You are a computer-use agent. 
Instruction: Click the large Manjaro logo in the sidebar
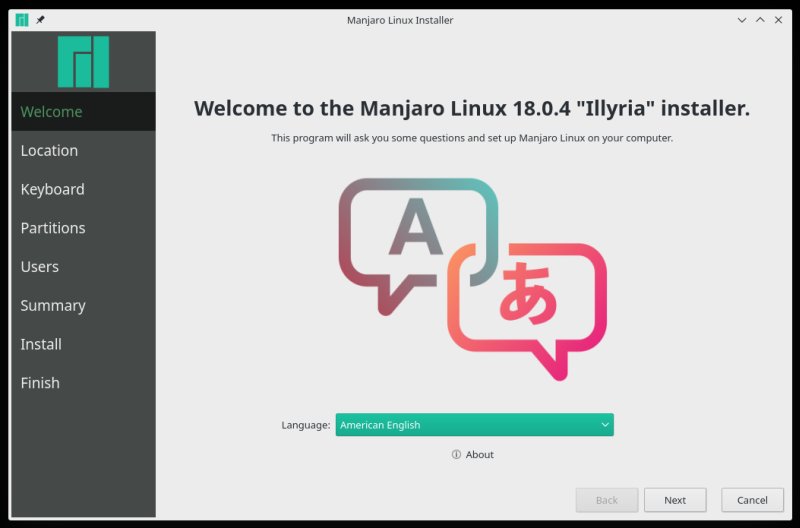tap(83, 62)
